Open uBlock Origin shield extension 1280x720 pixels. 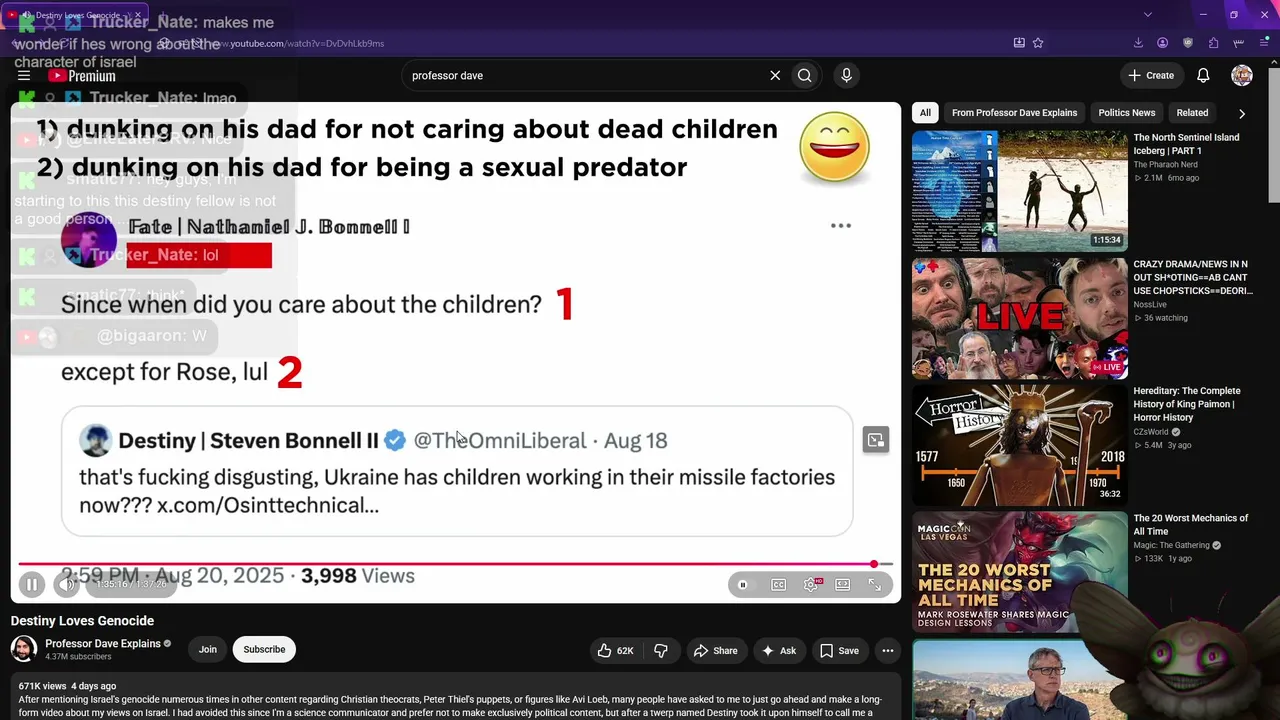tap(1188, 43)
